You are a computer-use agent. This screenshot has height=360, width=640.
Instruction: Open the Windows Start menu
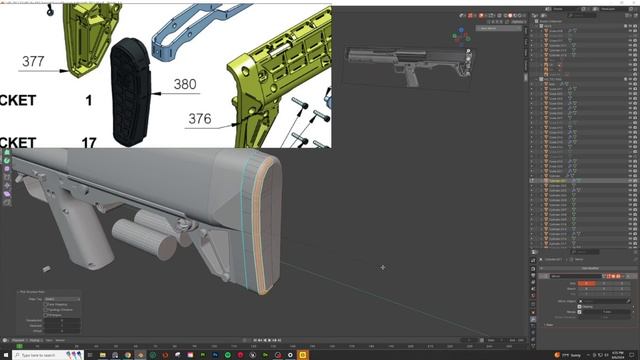click(x=5, y=355)
